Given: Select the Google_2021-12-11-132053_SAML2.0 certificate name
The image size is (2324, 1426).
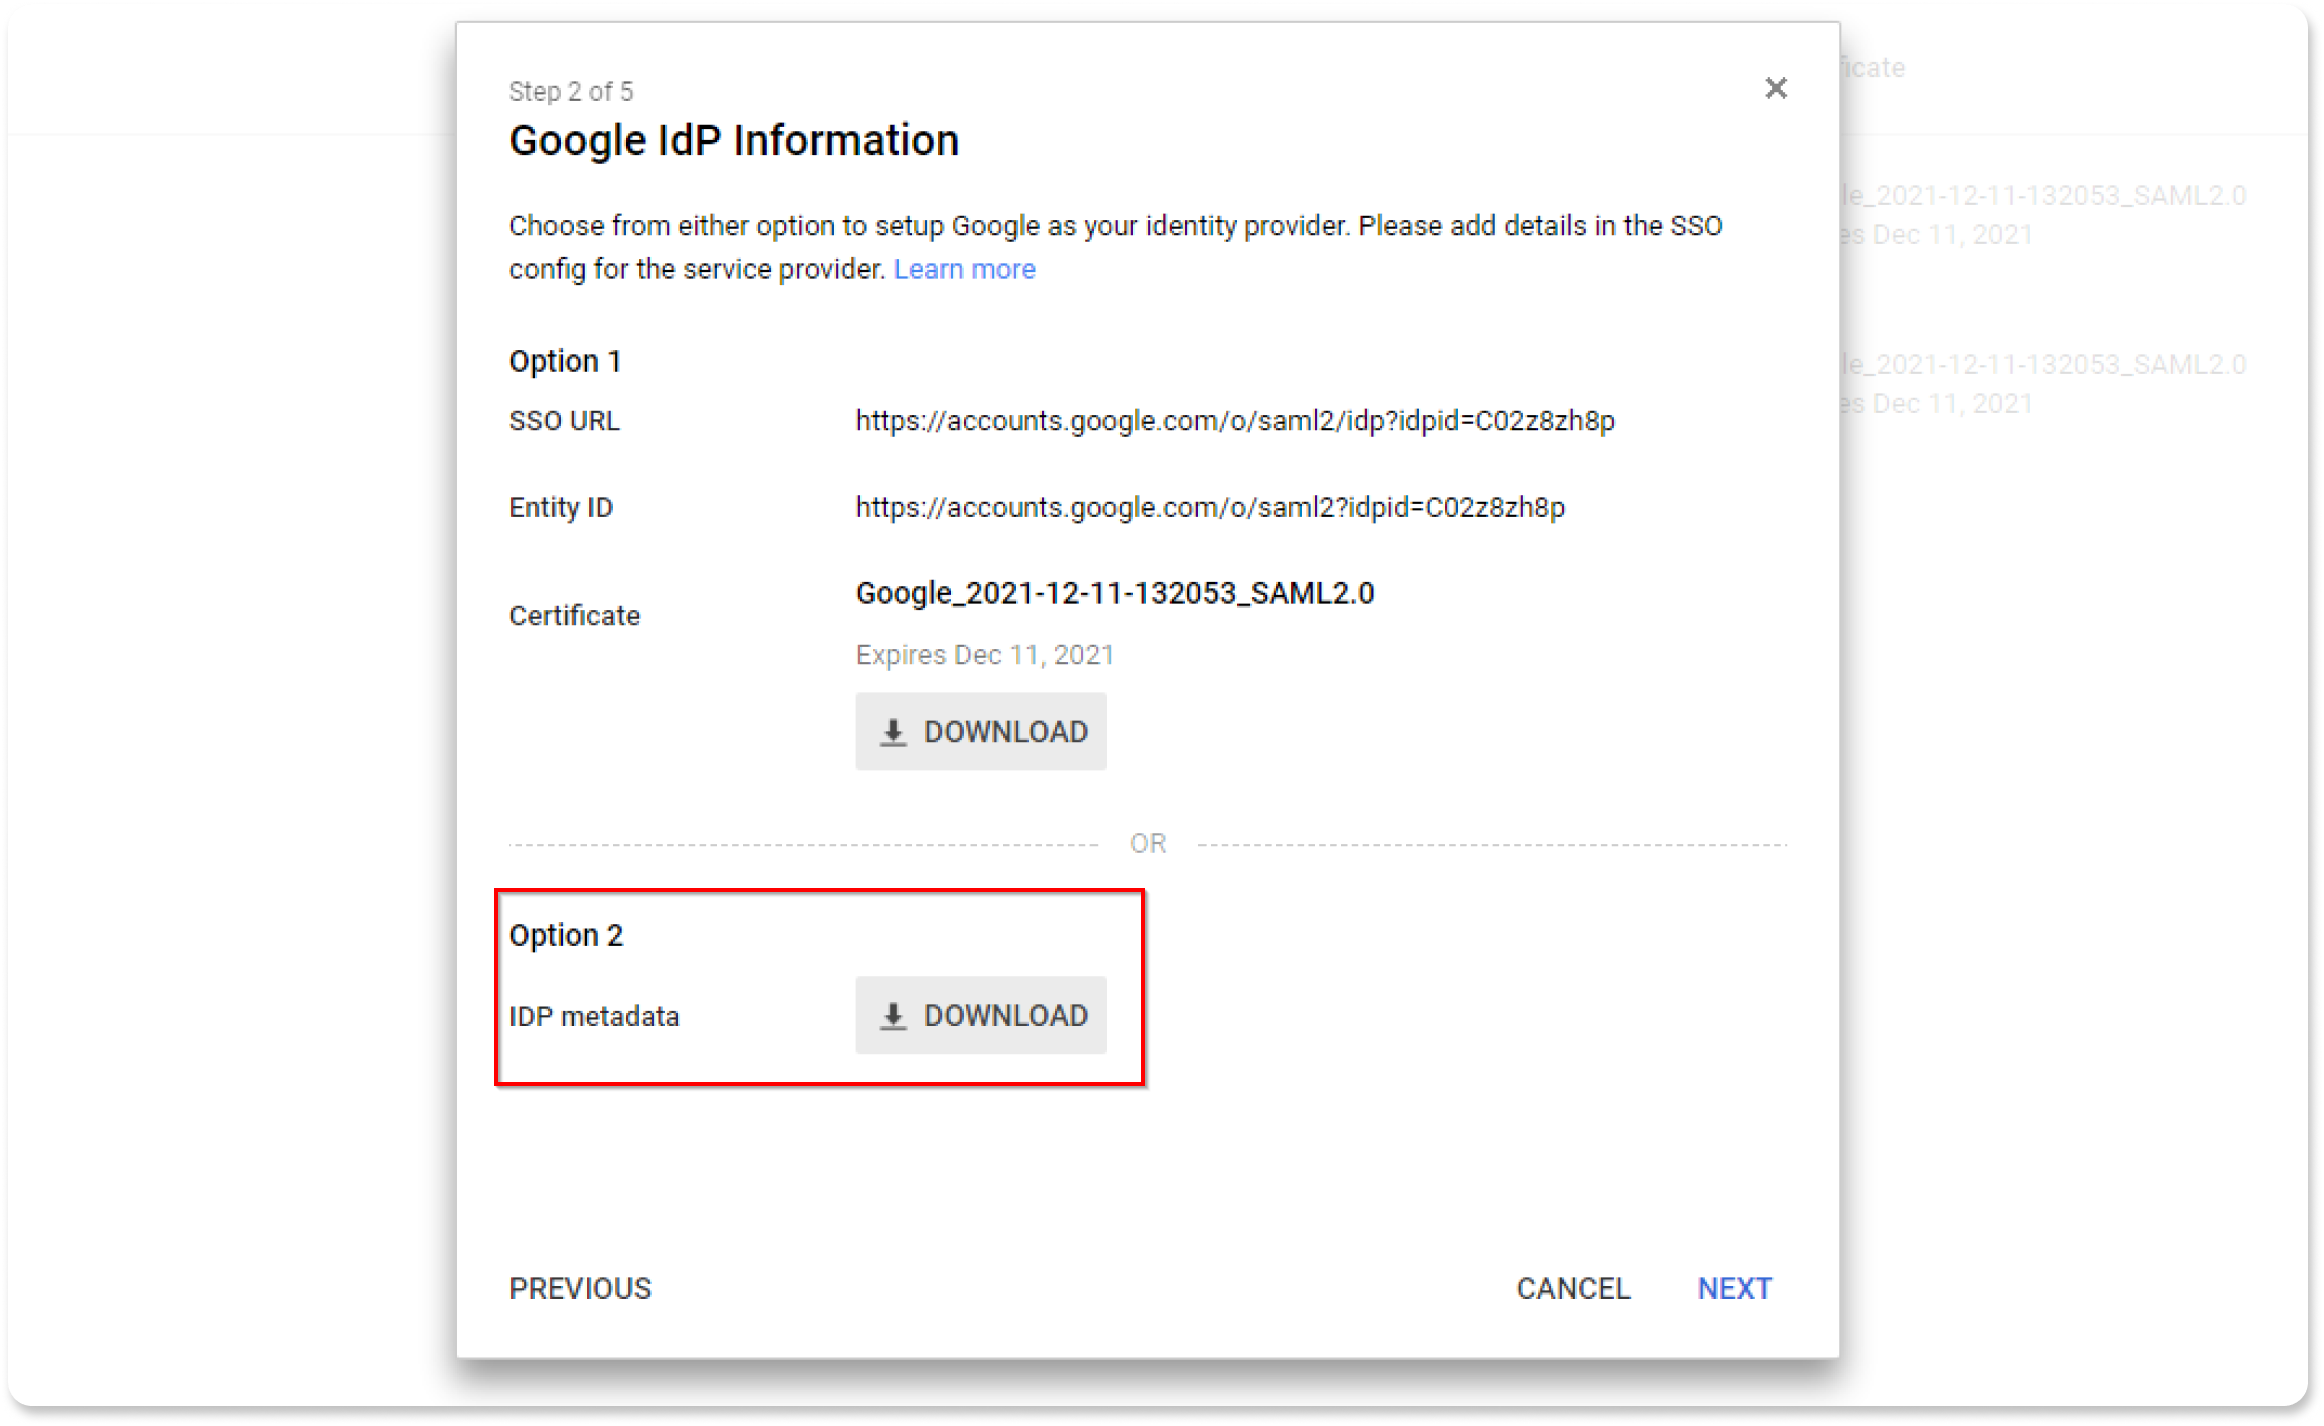Looking at the screenshot, I should (1114, 593).
